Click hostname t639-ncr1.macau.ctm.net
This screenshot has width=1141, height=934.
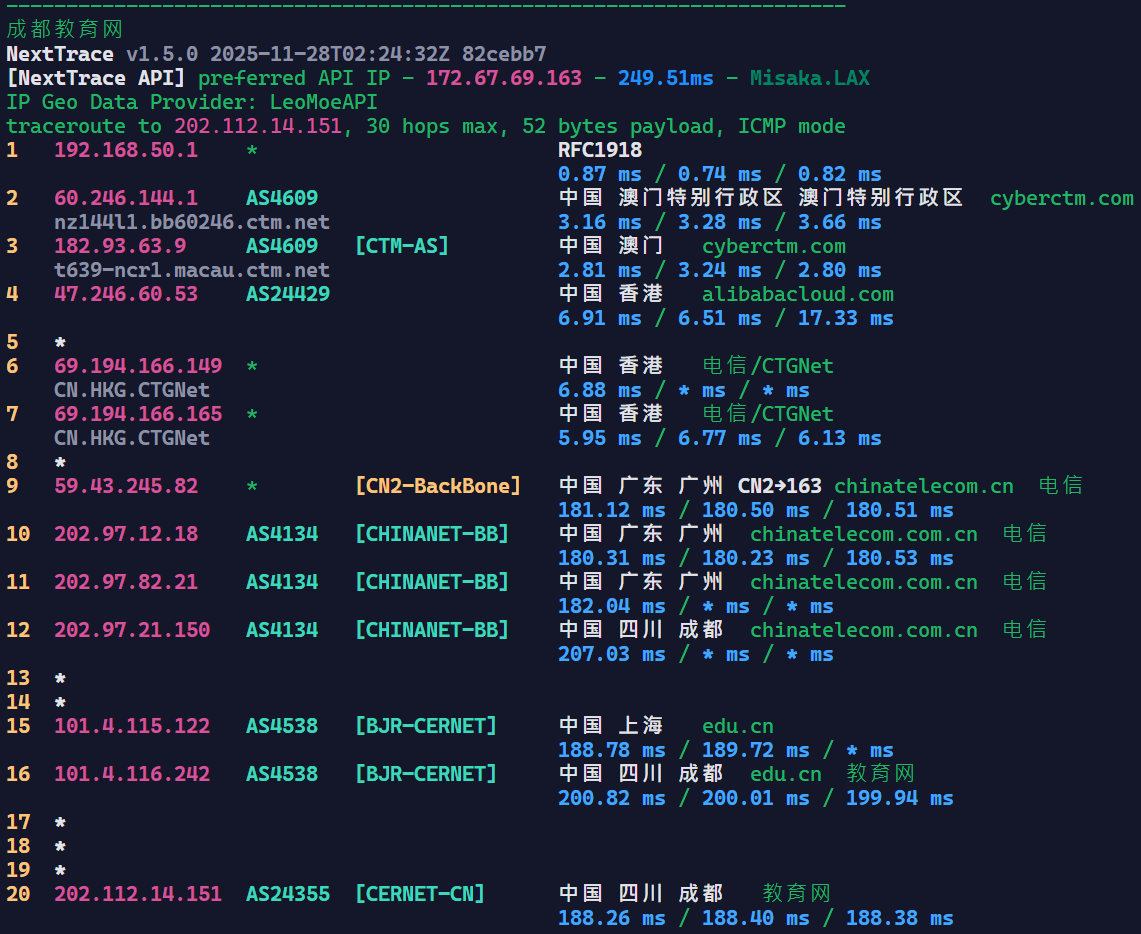point(191,270)
